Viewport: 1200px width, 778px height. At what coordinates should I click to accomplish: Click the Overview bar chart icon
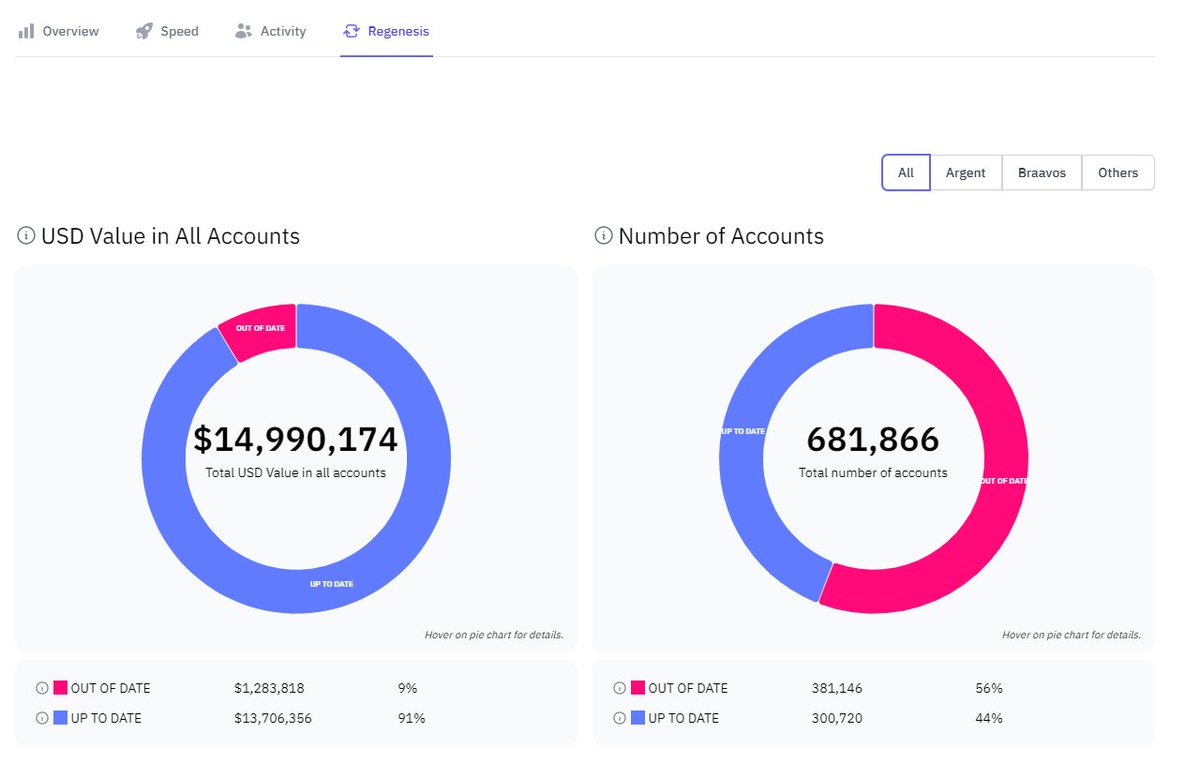(x=26, y=31)
